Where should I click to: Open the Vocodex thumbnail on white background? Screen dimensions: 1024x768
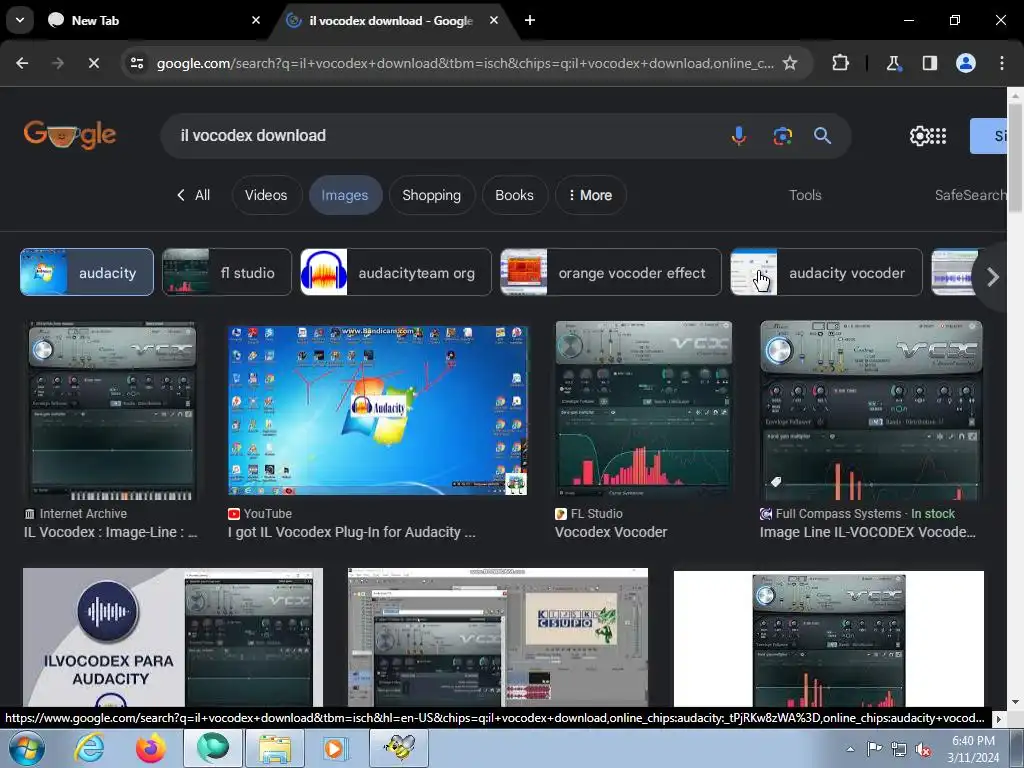tap(829, 639)
